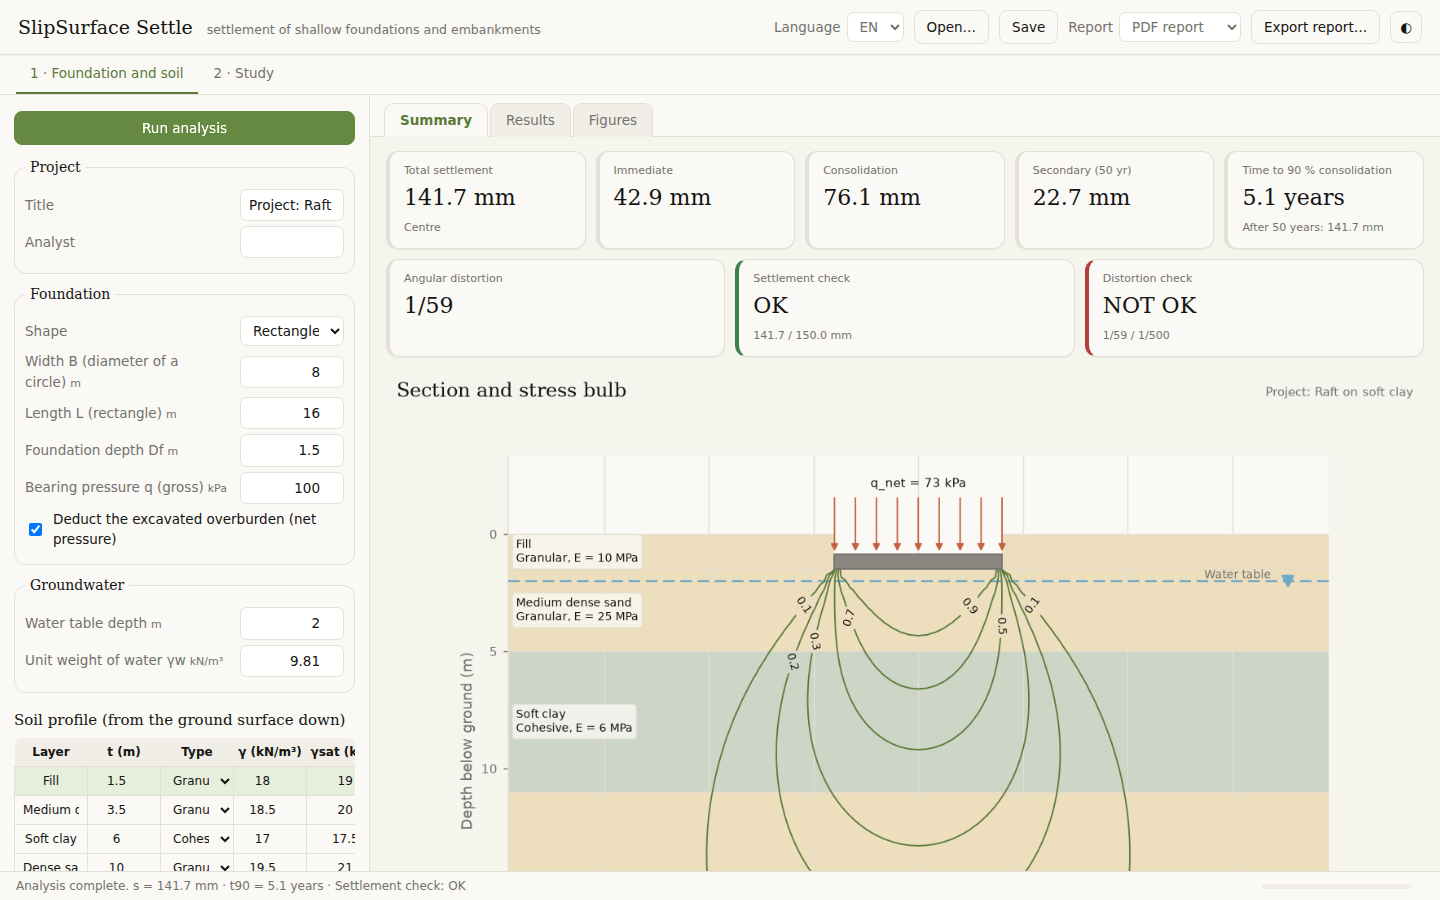1440x900 pixels.
Task: Edit the project Title field
Action: pos(292,205)
